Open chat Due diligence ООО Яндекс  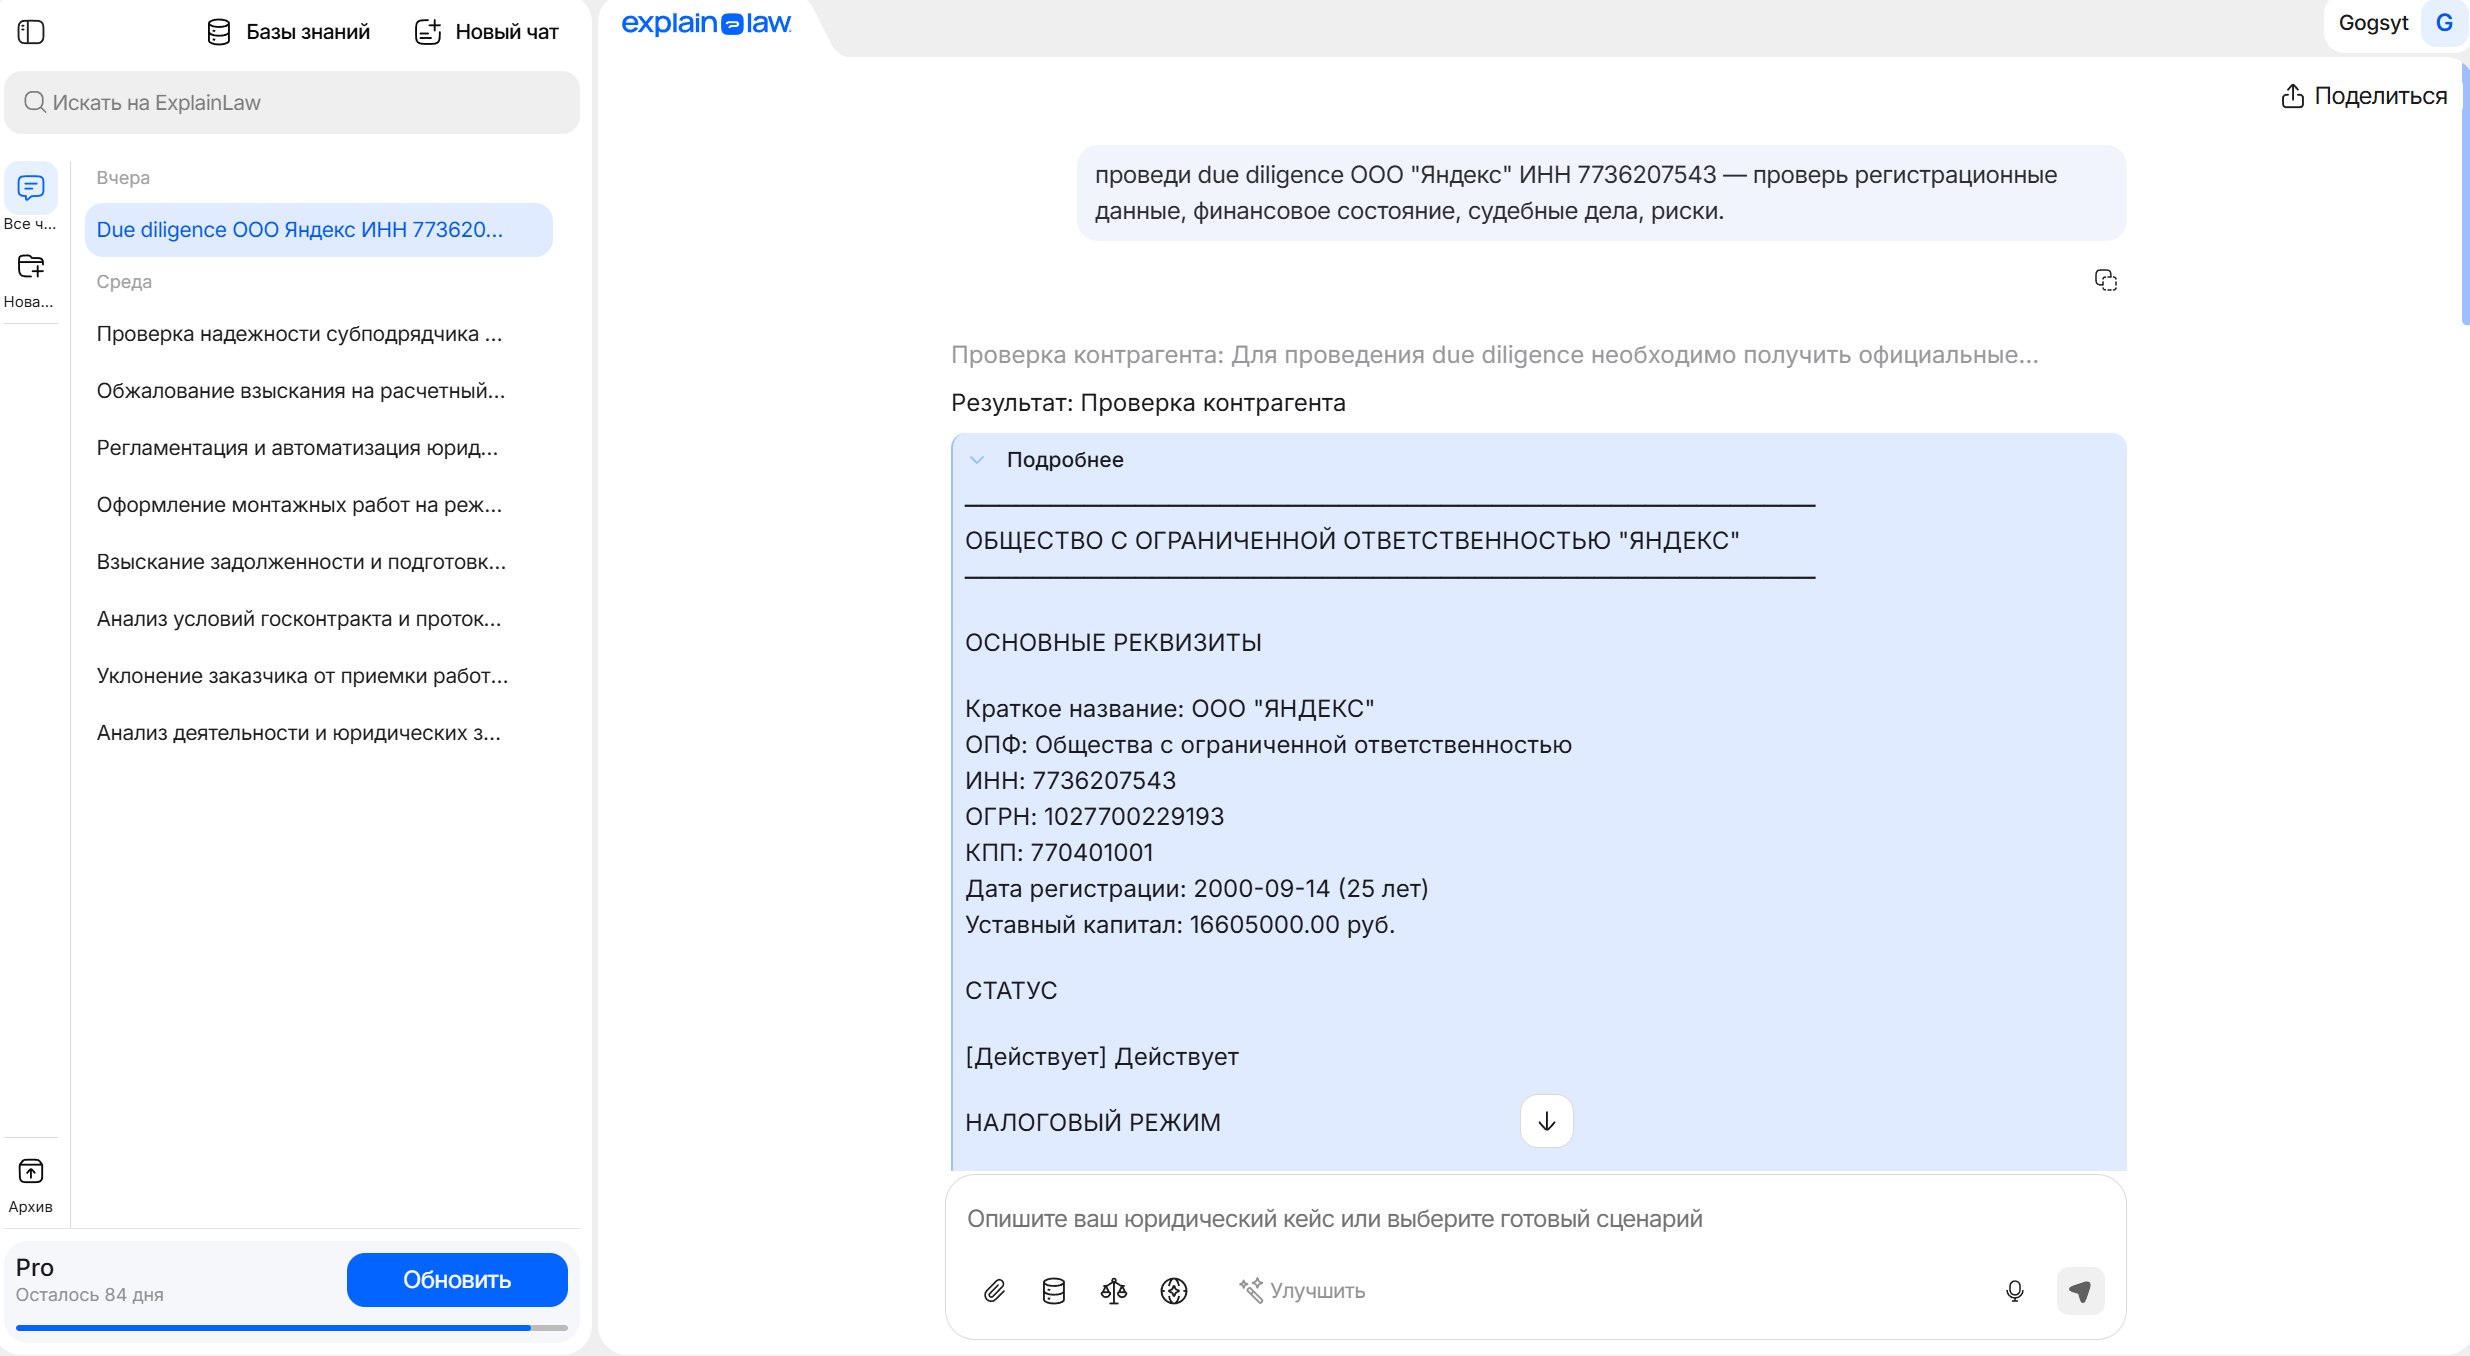pos(319,229)
